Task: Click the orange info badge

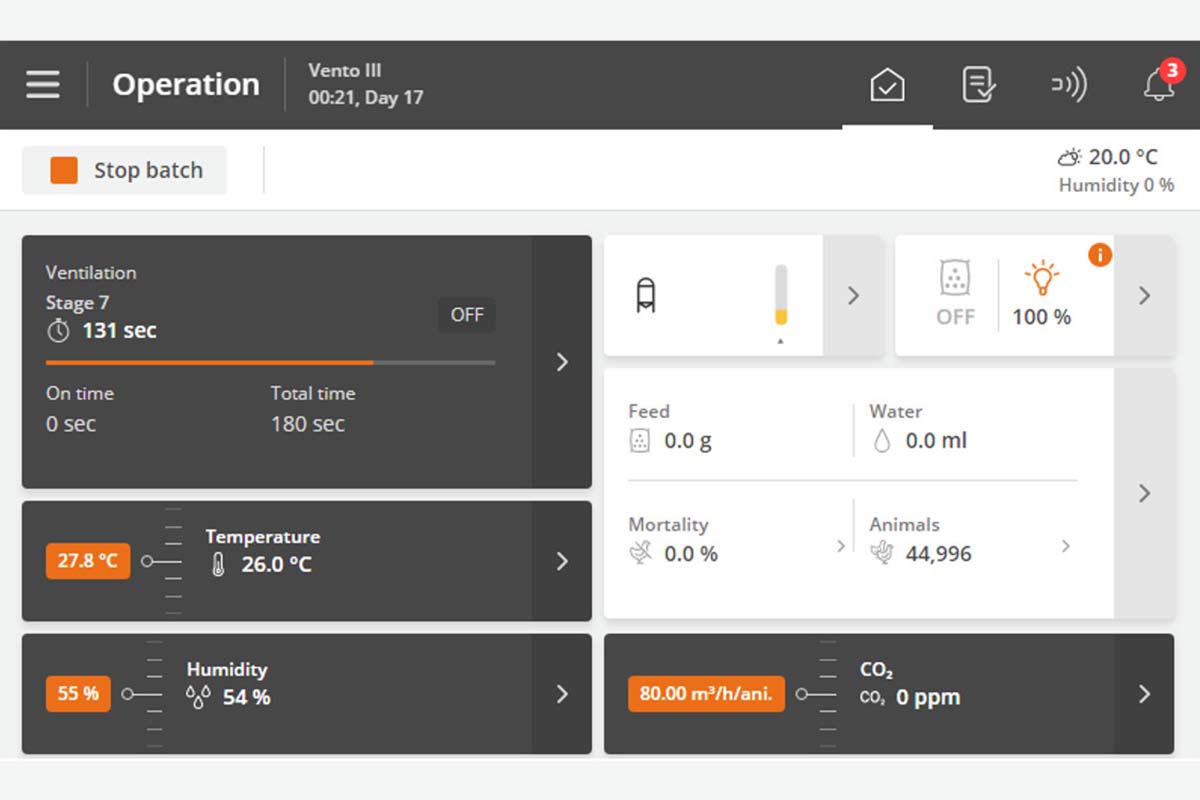Action: coord(1099,255)
